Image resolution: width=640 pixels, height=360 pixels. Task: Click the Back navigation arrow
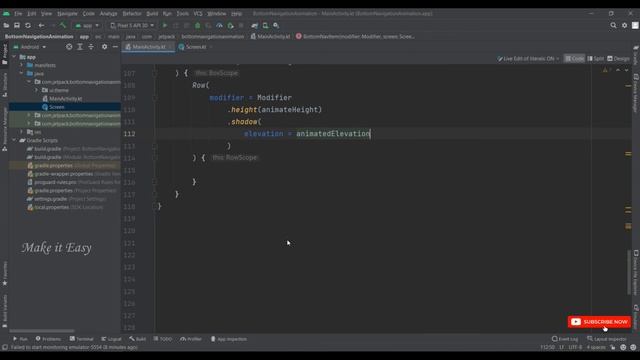[x=41, y=25]
